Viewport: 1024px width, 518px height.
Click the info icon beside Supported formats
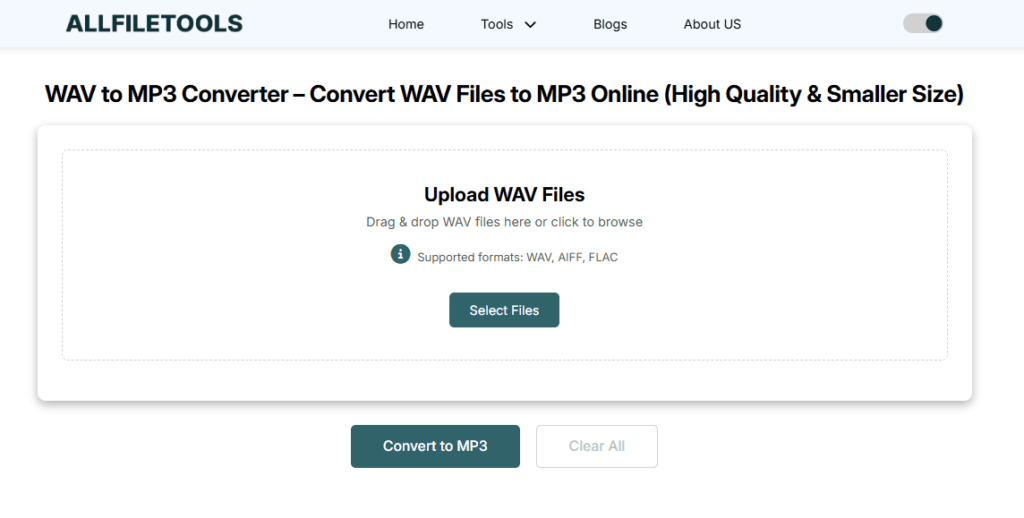coord(400,254)
